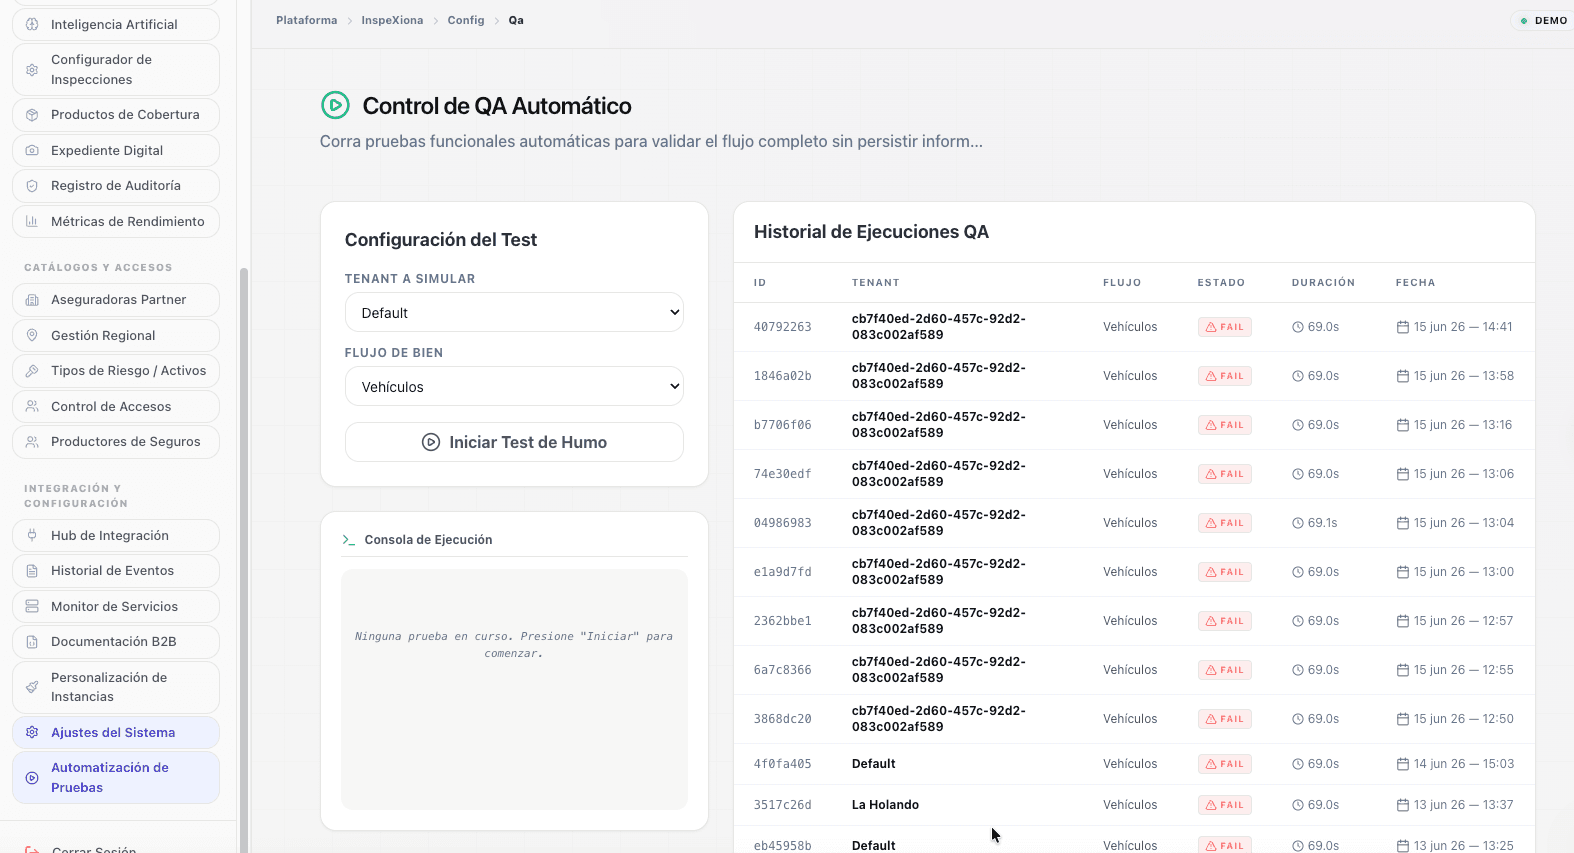The width and height of the screenshot is (1574, 853).
Task: Click execution ID 6a7c8366
Action: tap(783, 670)
